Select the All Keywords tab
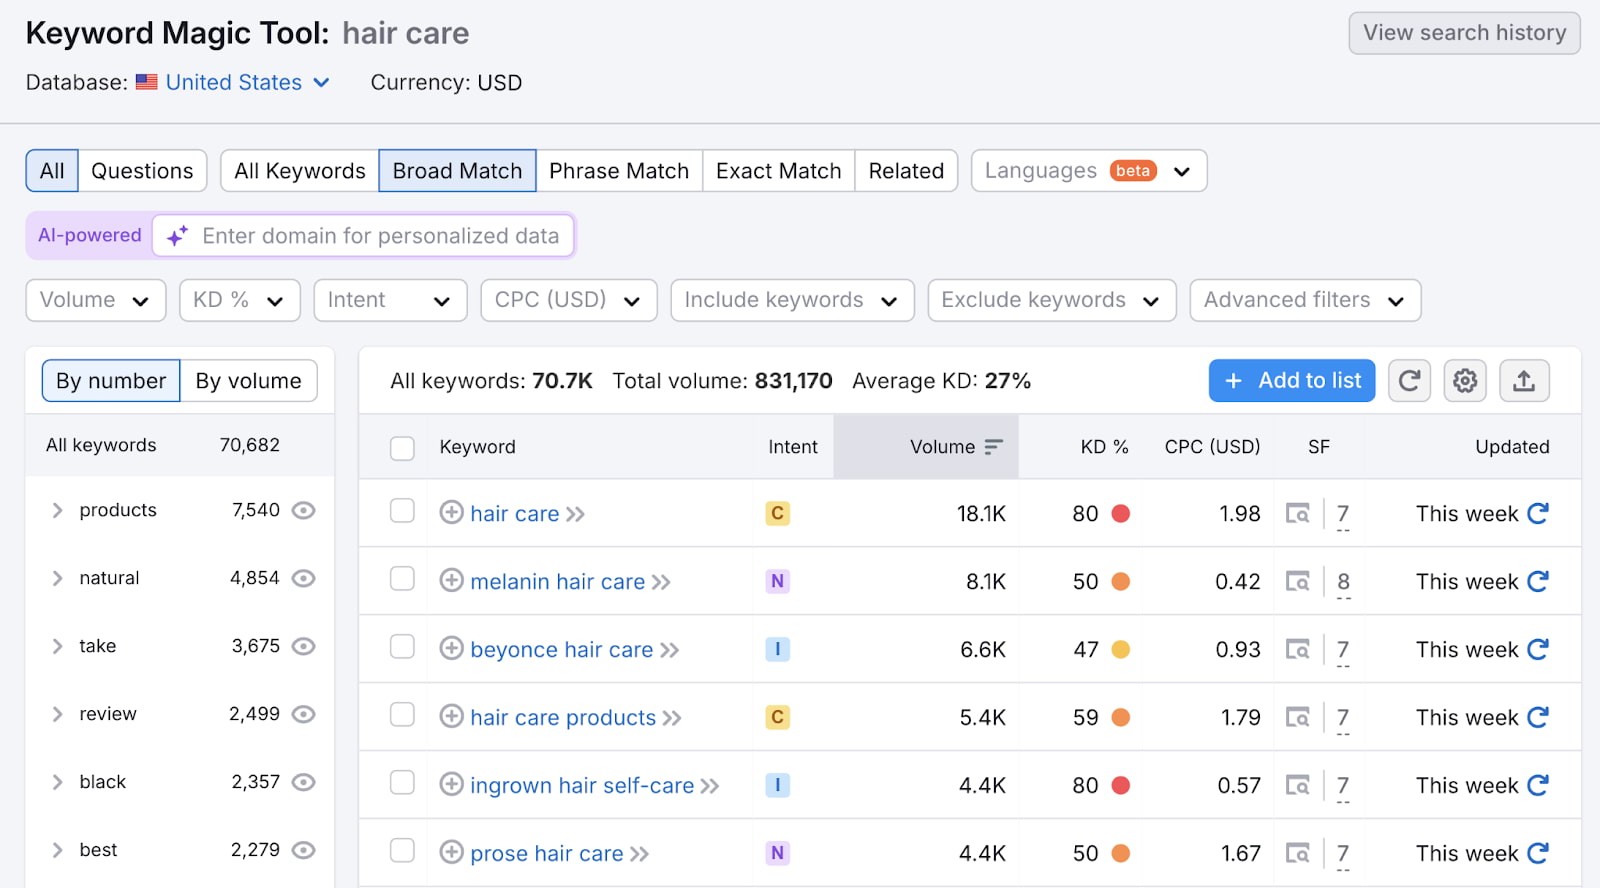1600x888 pixels. click(300, 171)
